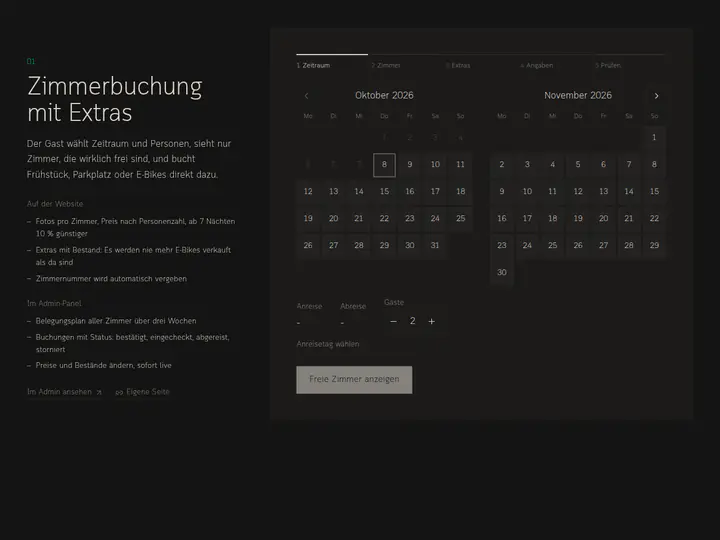Choose November 5 in calendar
The width and height of the screenshot is (720, 540).
point(578,165)
